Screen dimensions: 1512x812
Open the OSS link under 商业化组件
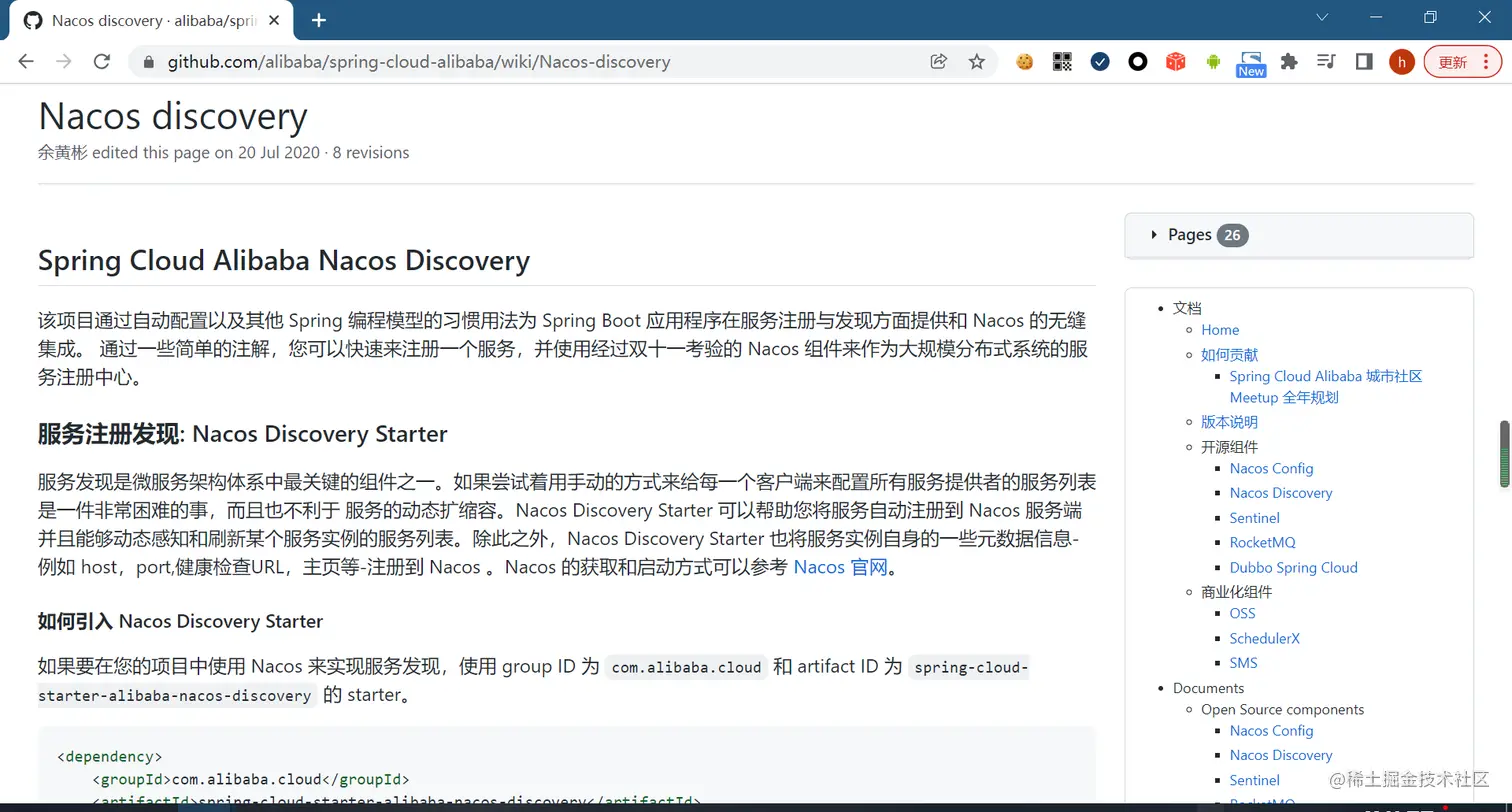tap(1242, 613)
